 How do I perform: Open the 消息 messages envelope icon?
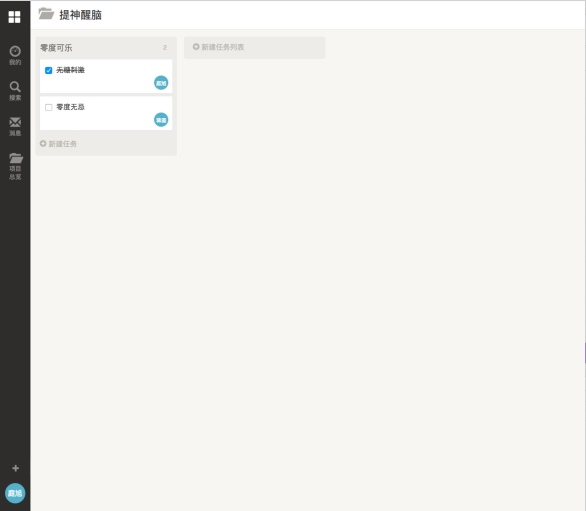(x=15, y=126)
